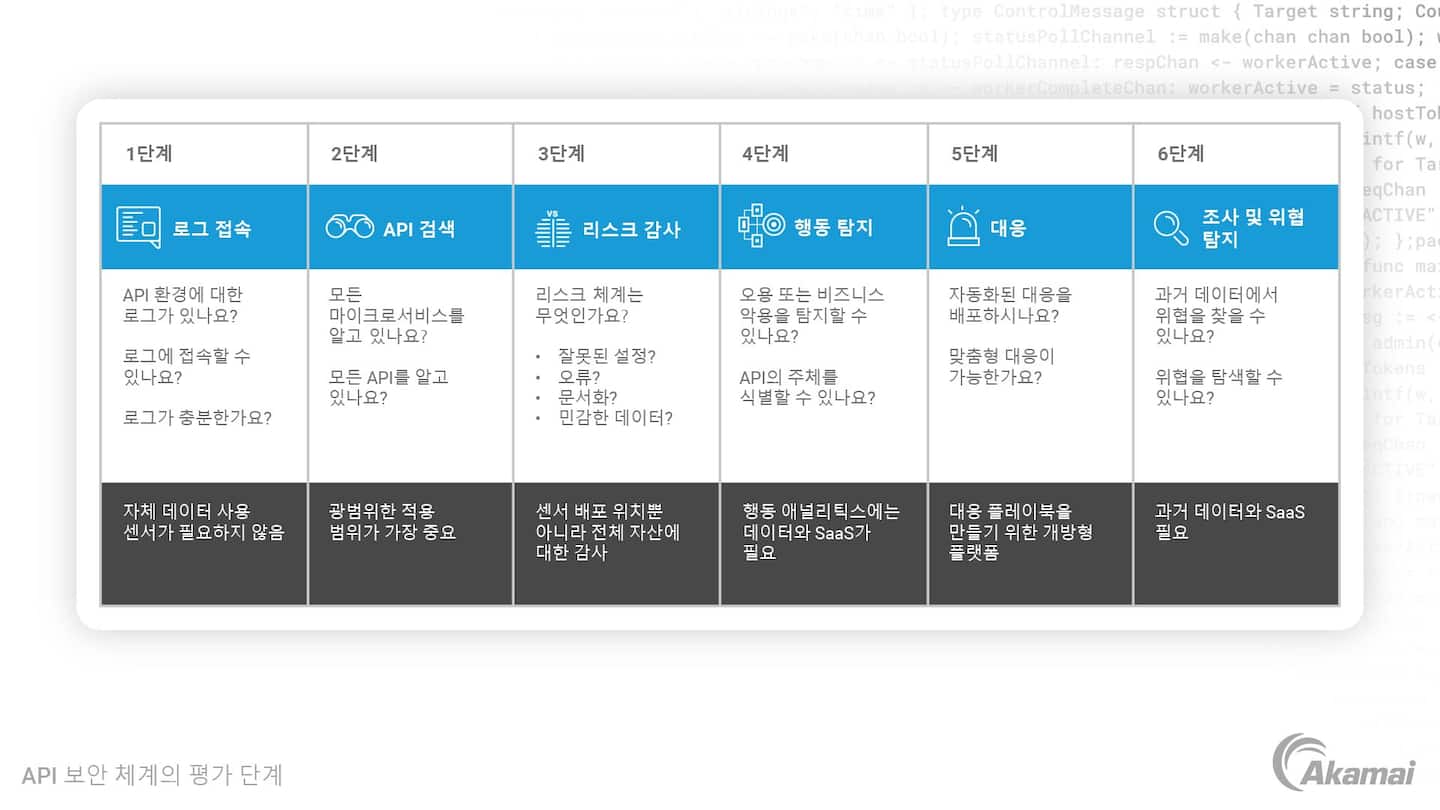
Task: Click the 과거 데이터와 SaaS 필요 footer cell
Action: click(x=1229, y=522)
